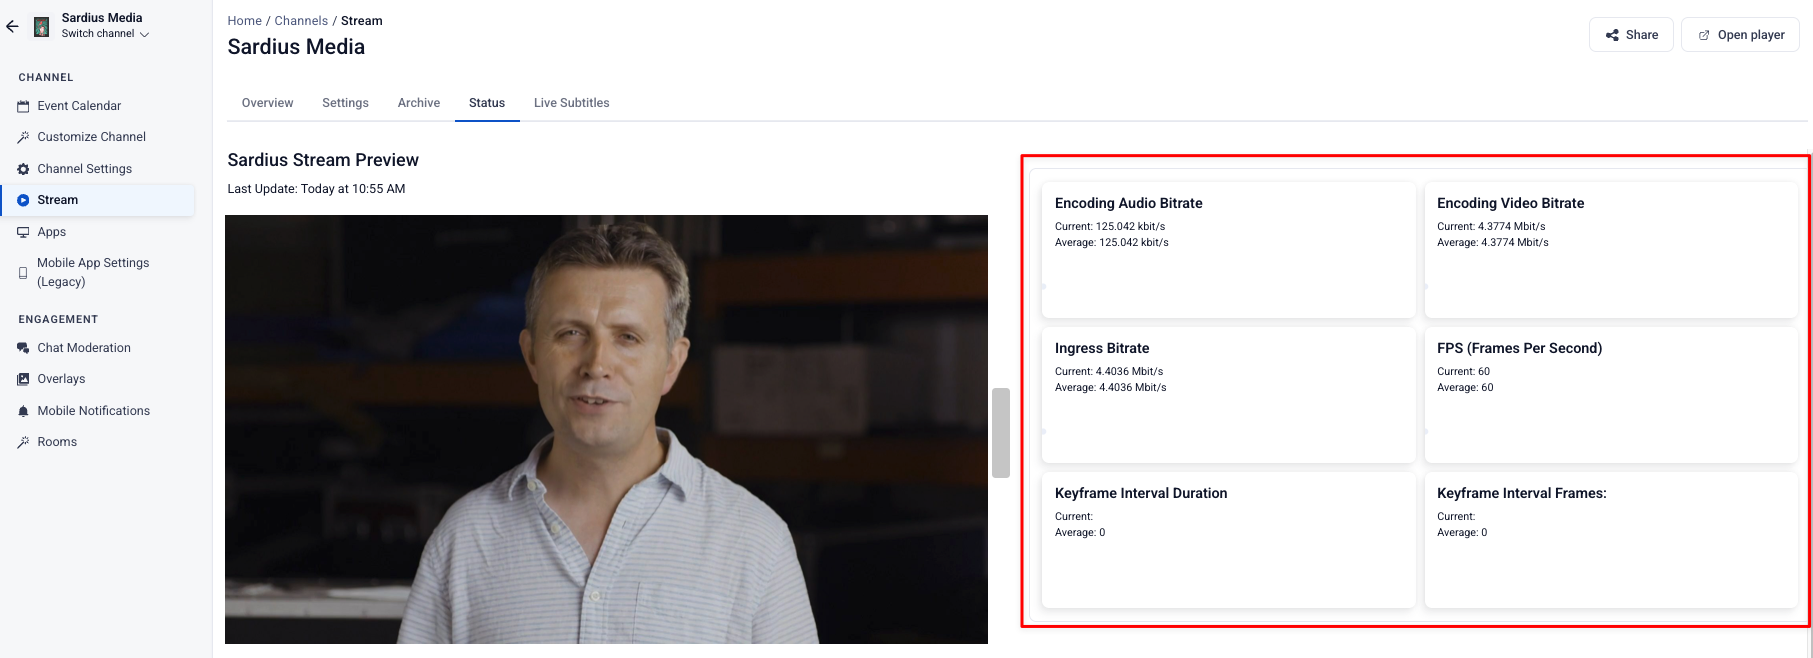
Task: Click the Stream play icon in sidebar
Action: 23,200
